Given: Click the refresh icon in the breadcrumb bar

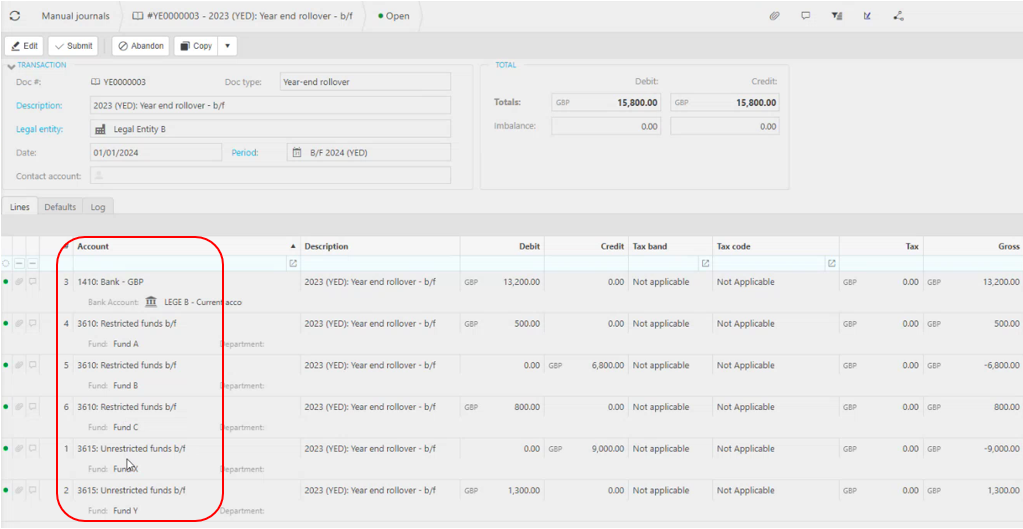Looking at the screenshot, I should pyautogui.click(x=14, y=16).
